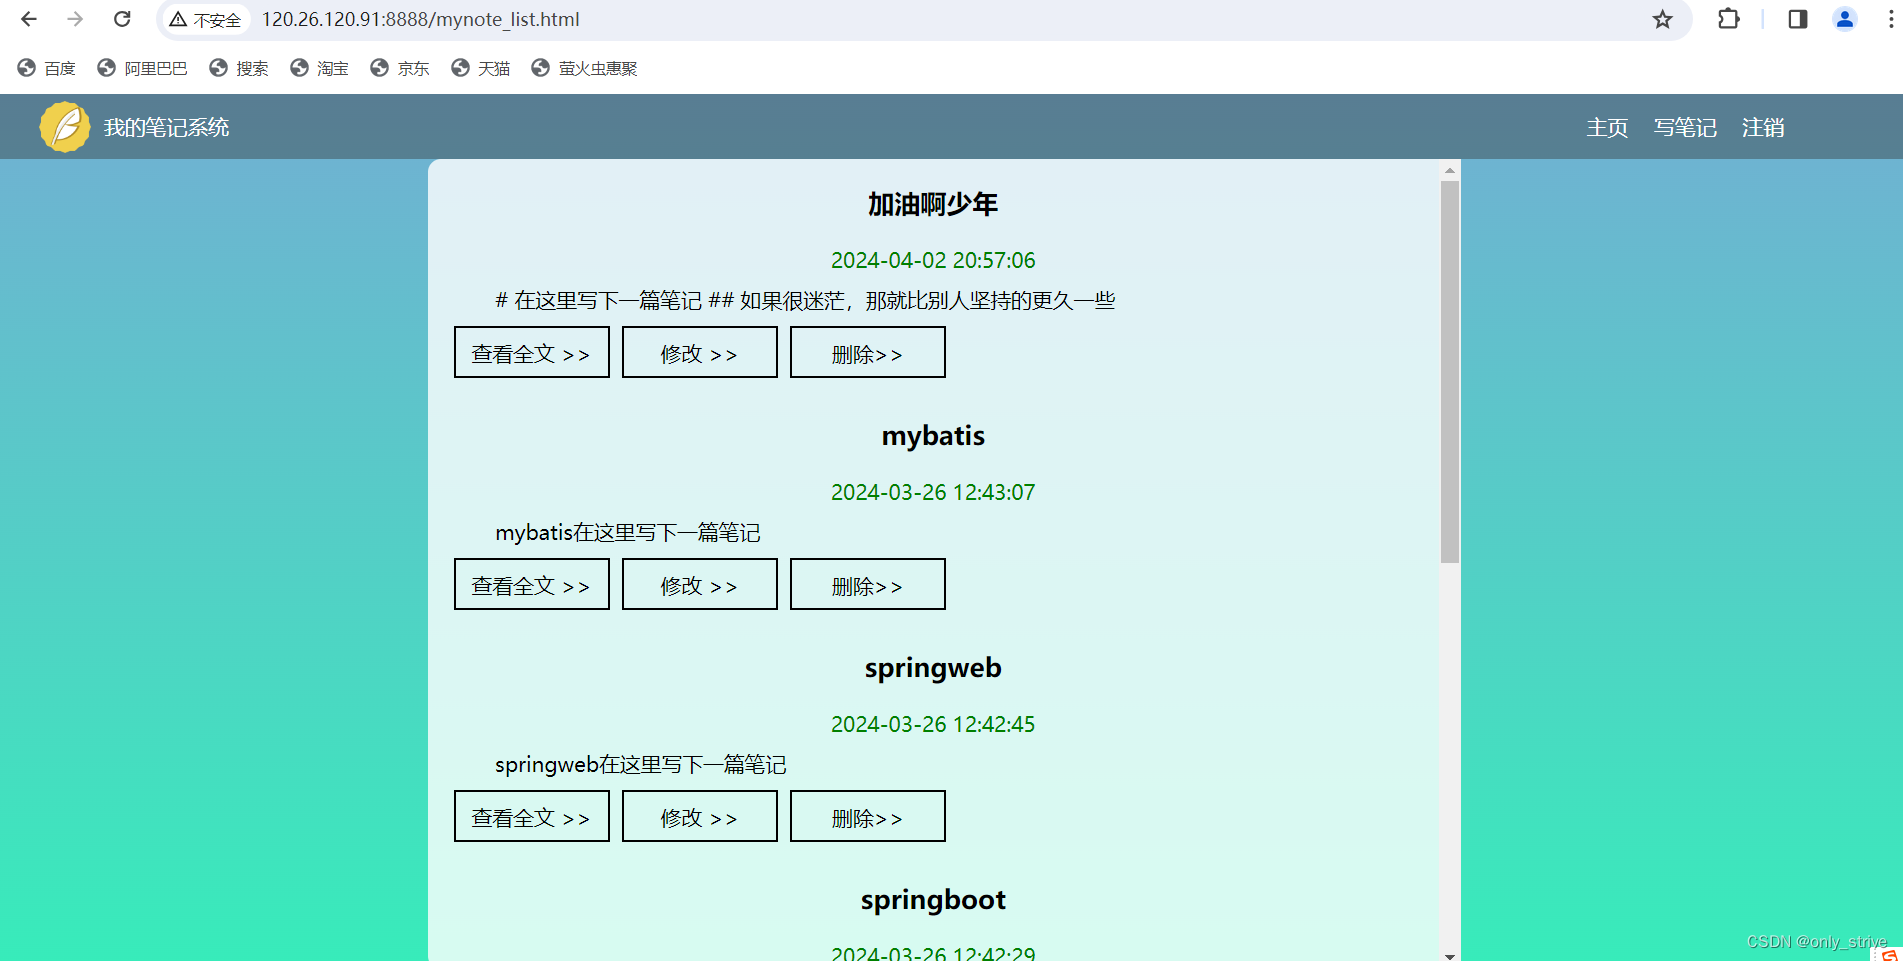Click the 加油啊少年 summary starting 在这里写下一篇笔记
This screenshot has width=1903, height=961.
[805, 301]
